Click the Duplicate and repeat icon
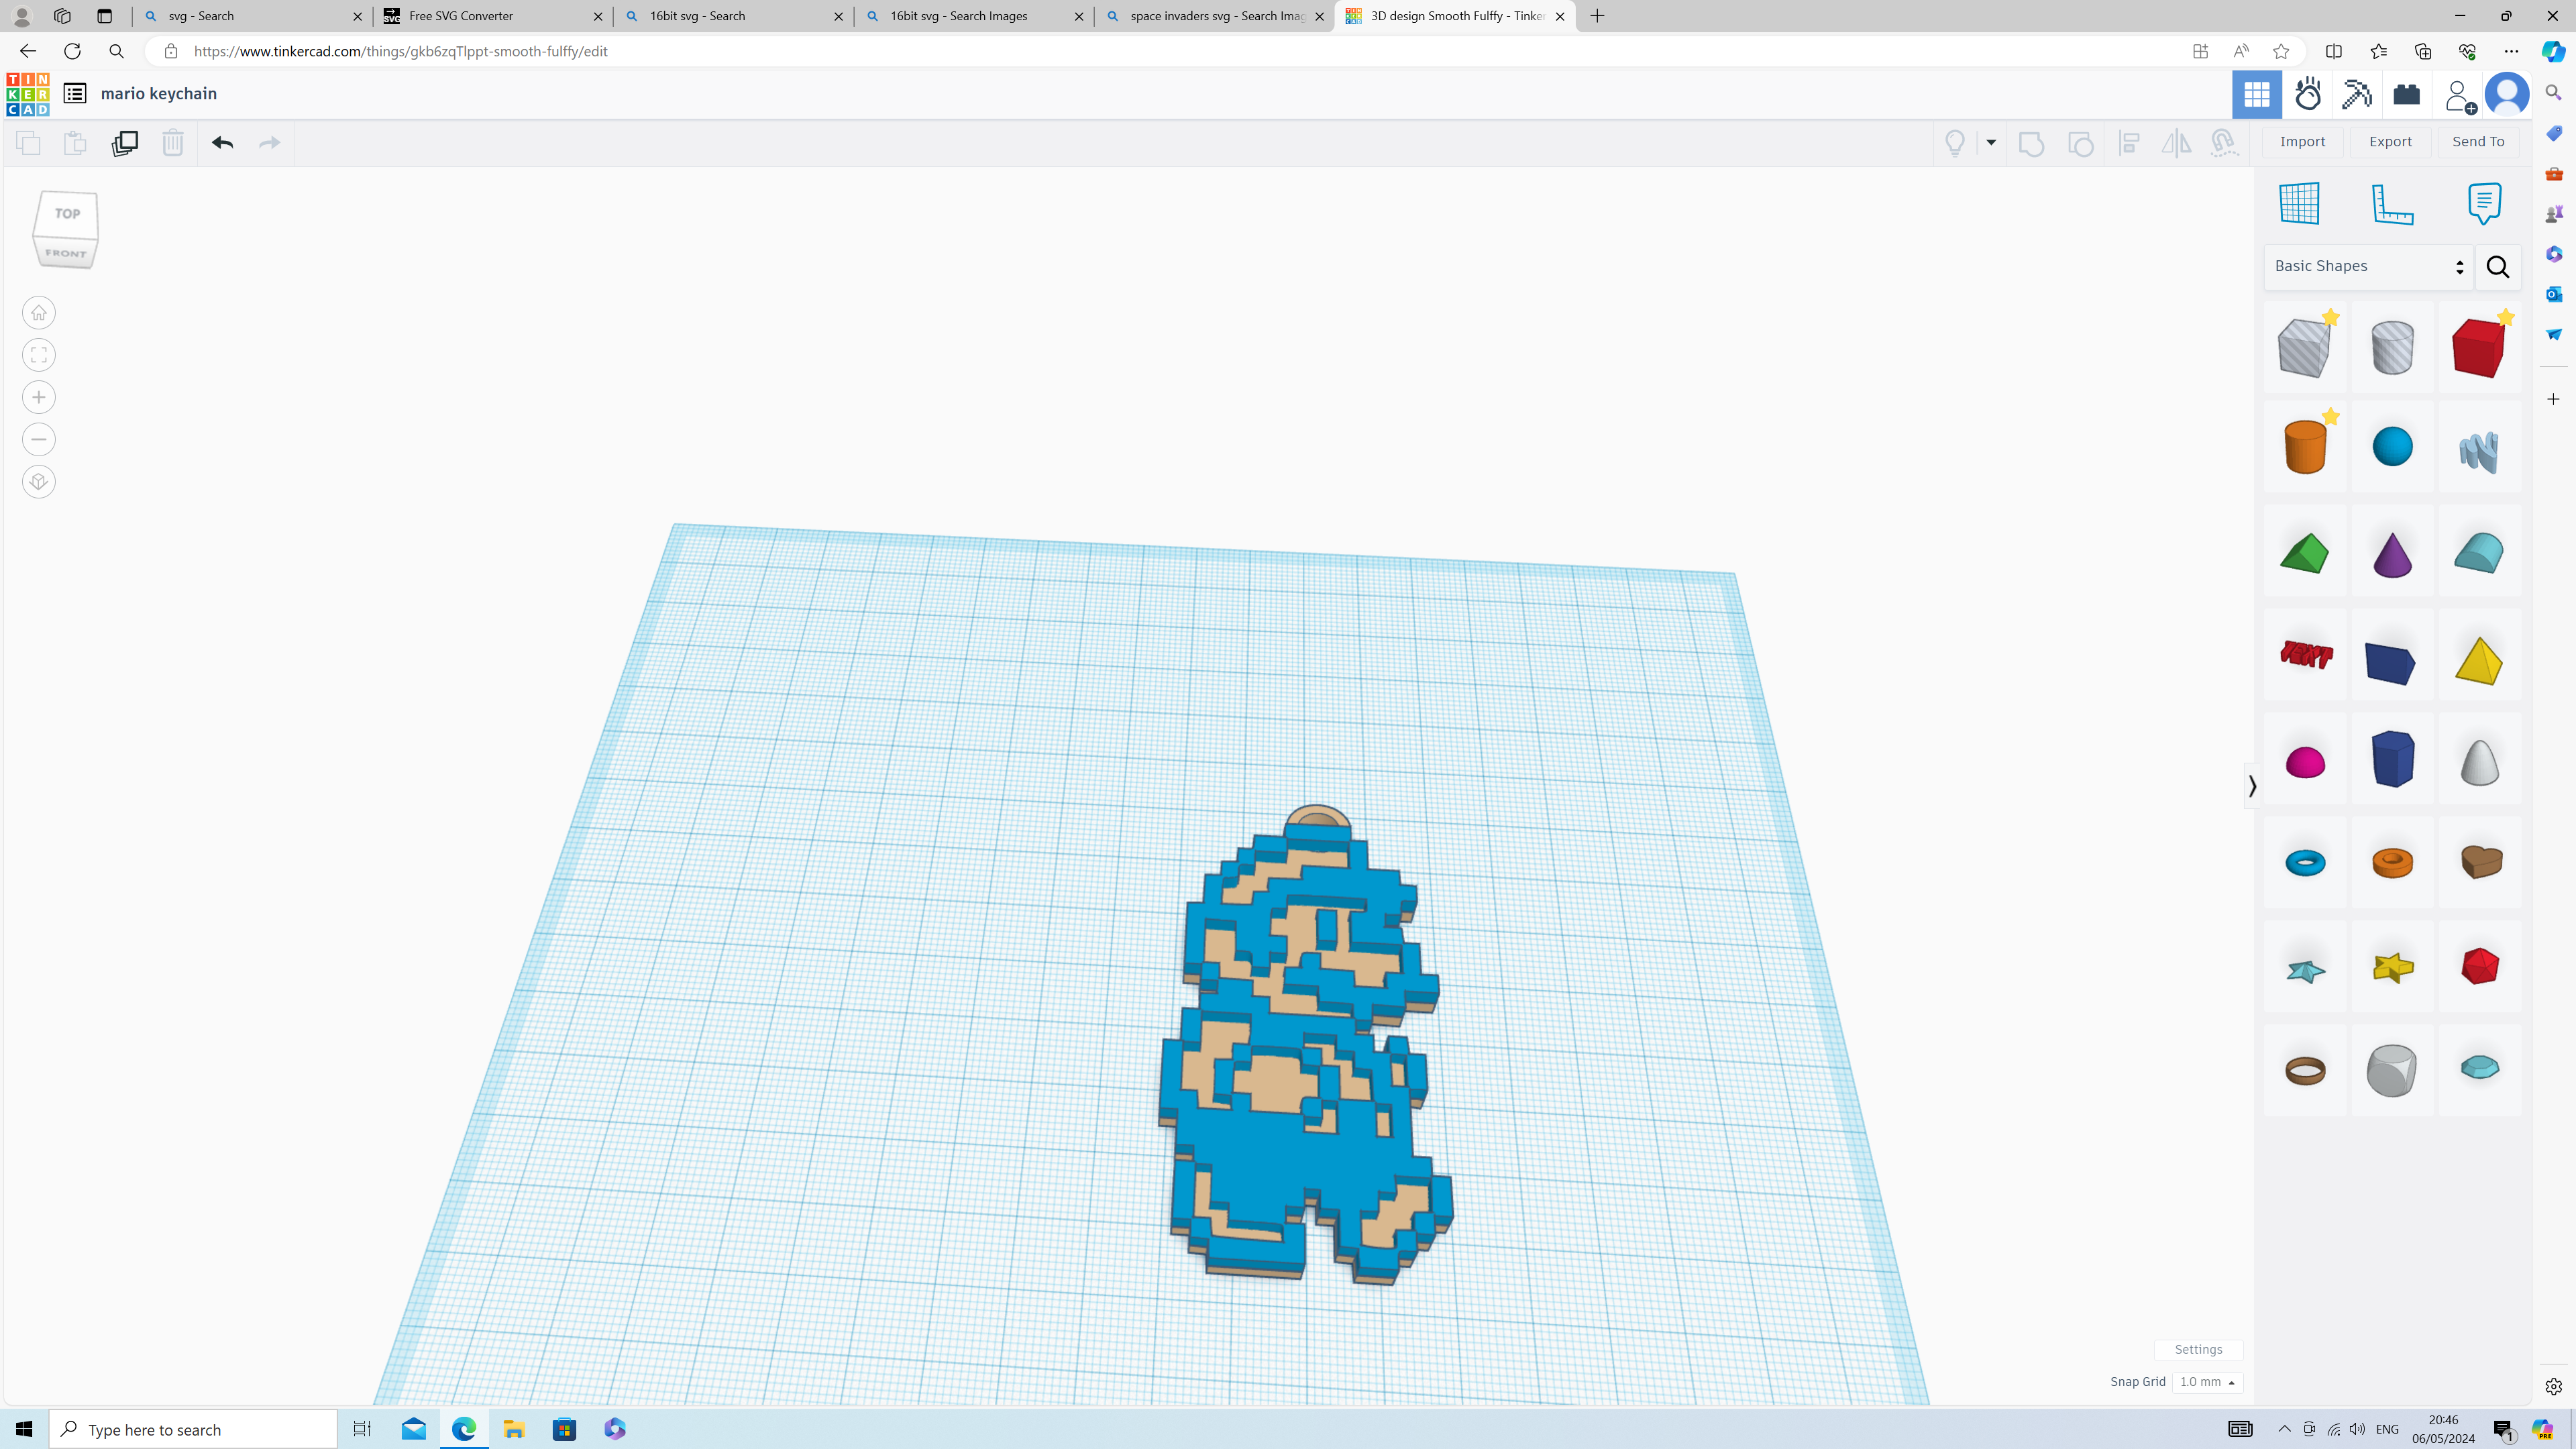The height and width of the screenshot is (1449, 2576). point(125,143)
